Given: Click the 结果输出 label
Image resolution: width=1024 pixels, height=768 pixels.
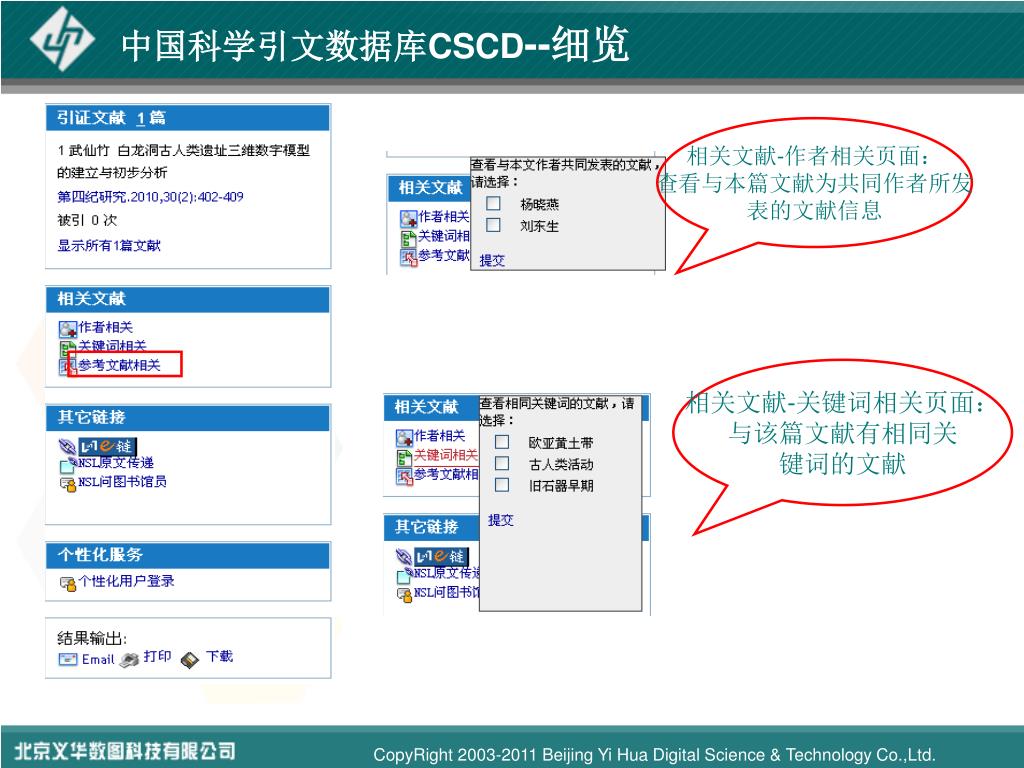Looking at the screenshot, I should (92, 637).
